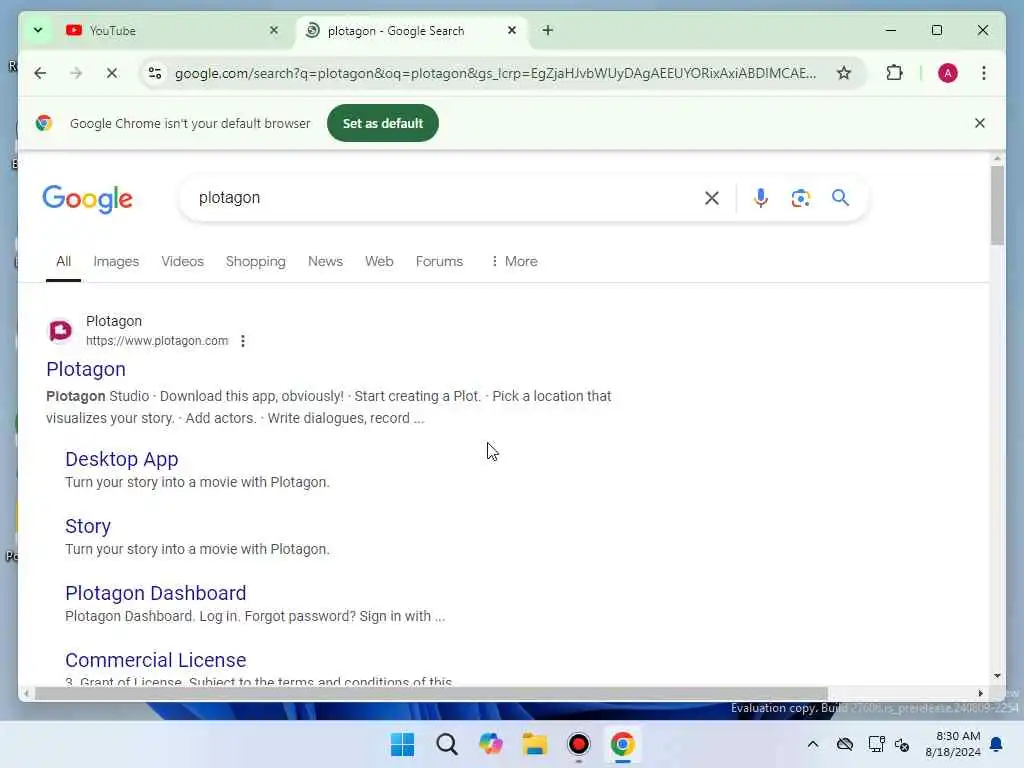Click the browser address bar URL
The width and height of the screenshot is (1024, 768).
coord(495,73)
